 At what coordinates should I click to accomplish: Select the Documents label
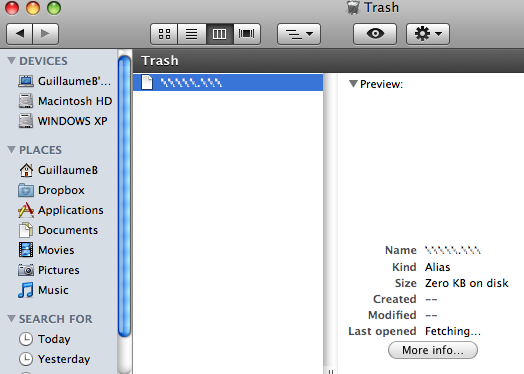pyautogui.click(x=68, y=230)
